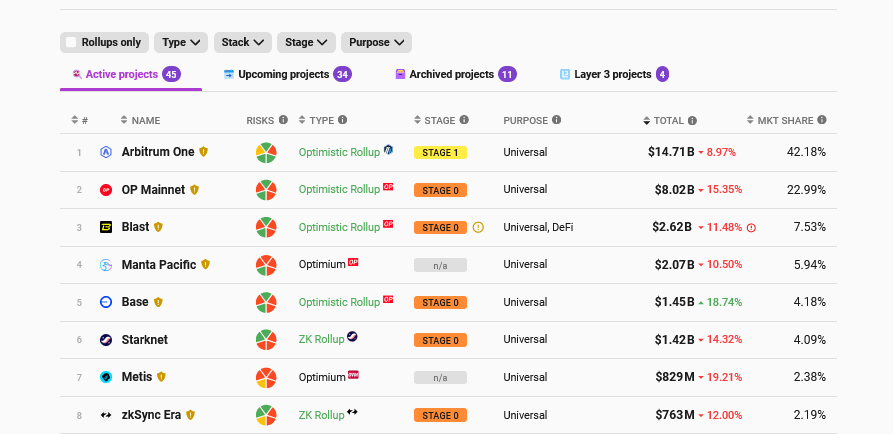The image size is (893, 434).
Task: Click the Arbitrum One risk pie icon
Action: point(266,152)
